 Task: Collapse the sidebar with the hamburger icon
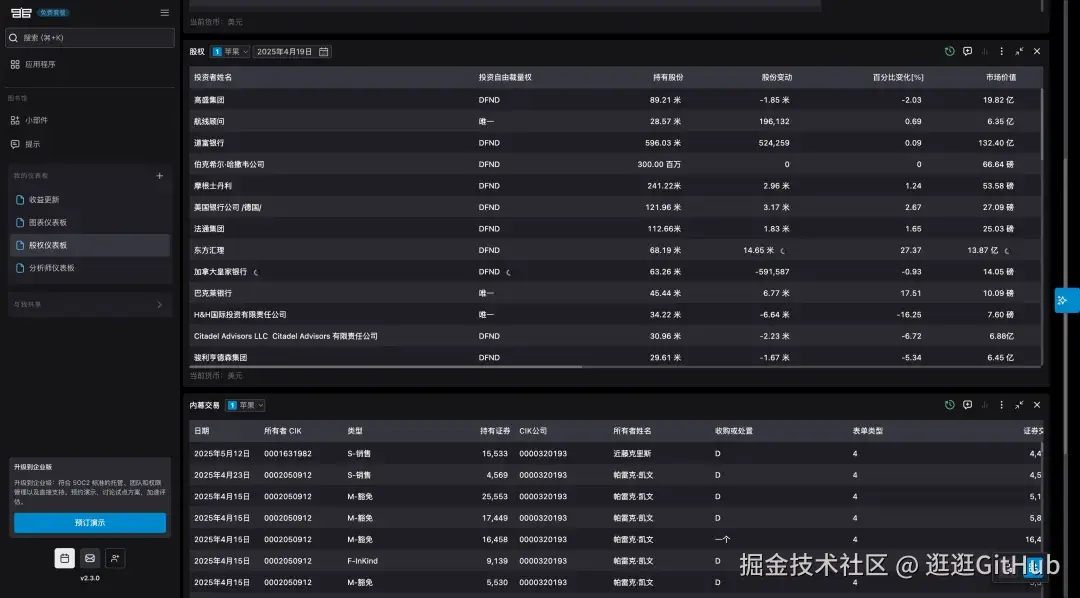[x=165, y=12]
